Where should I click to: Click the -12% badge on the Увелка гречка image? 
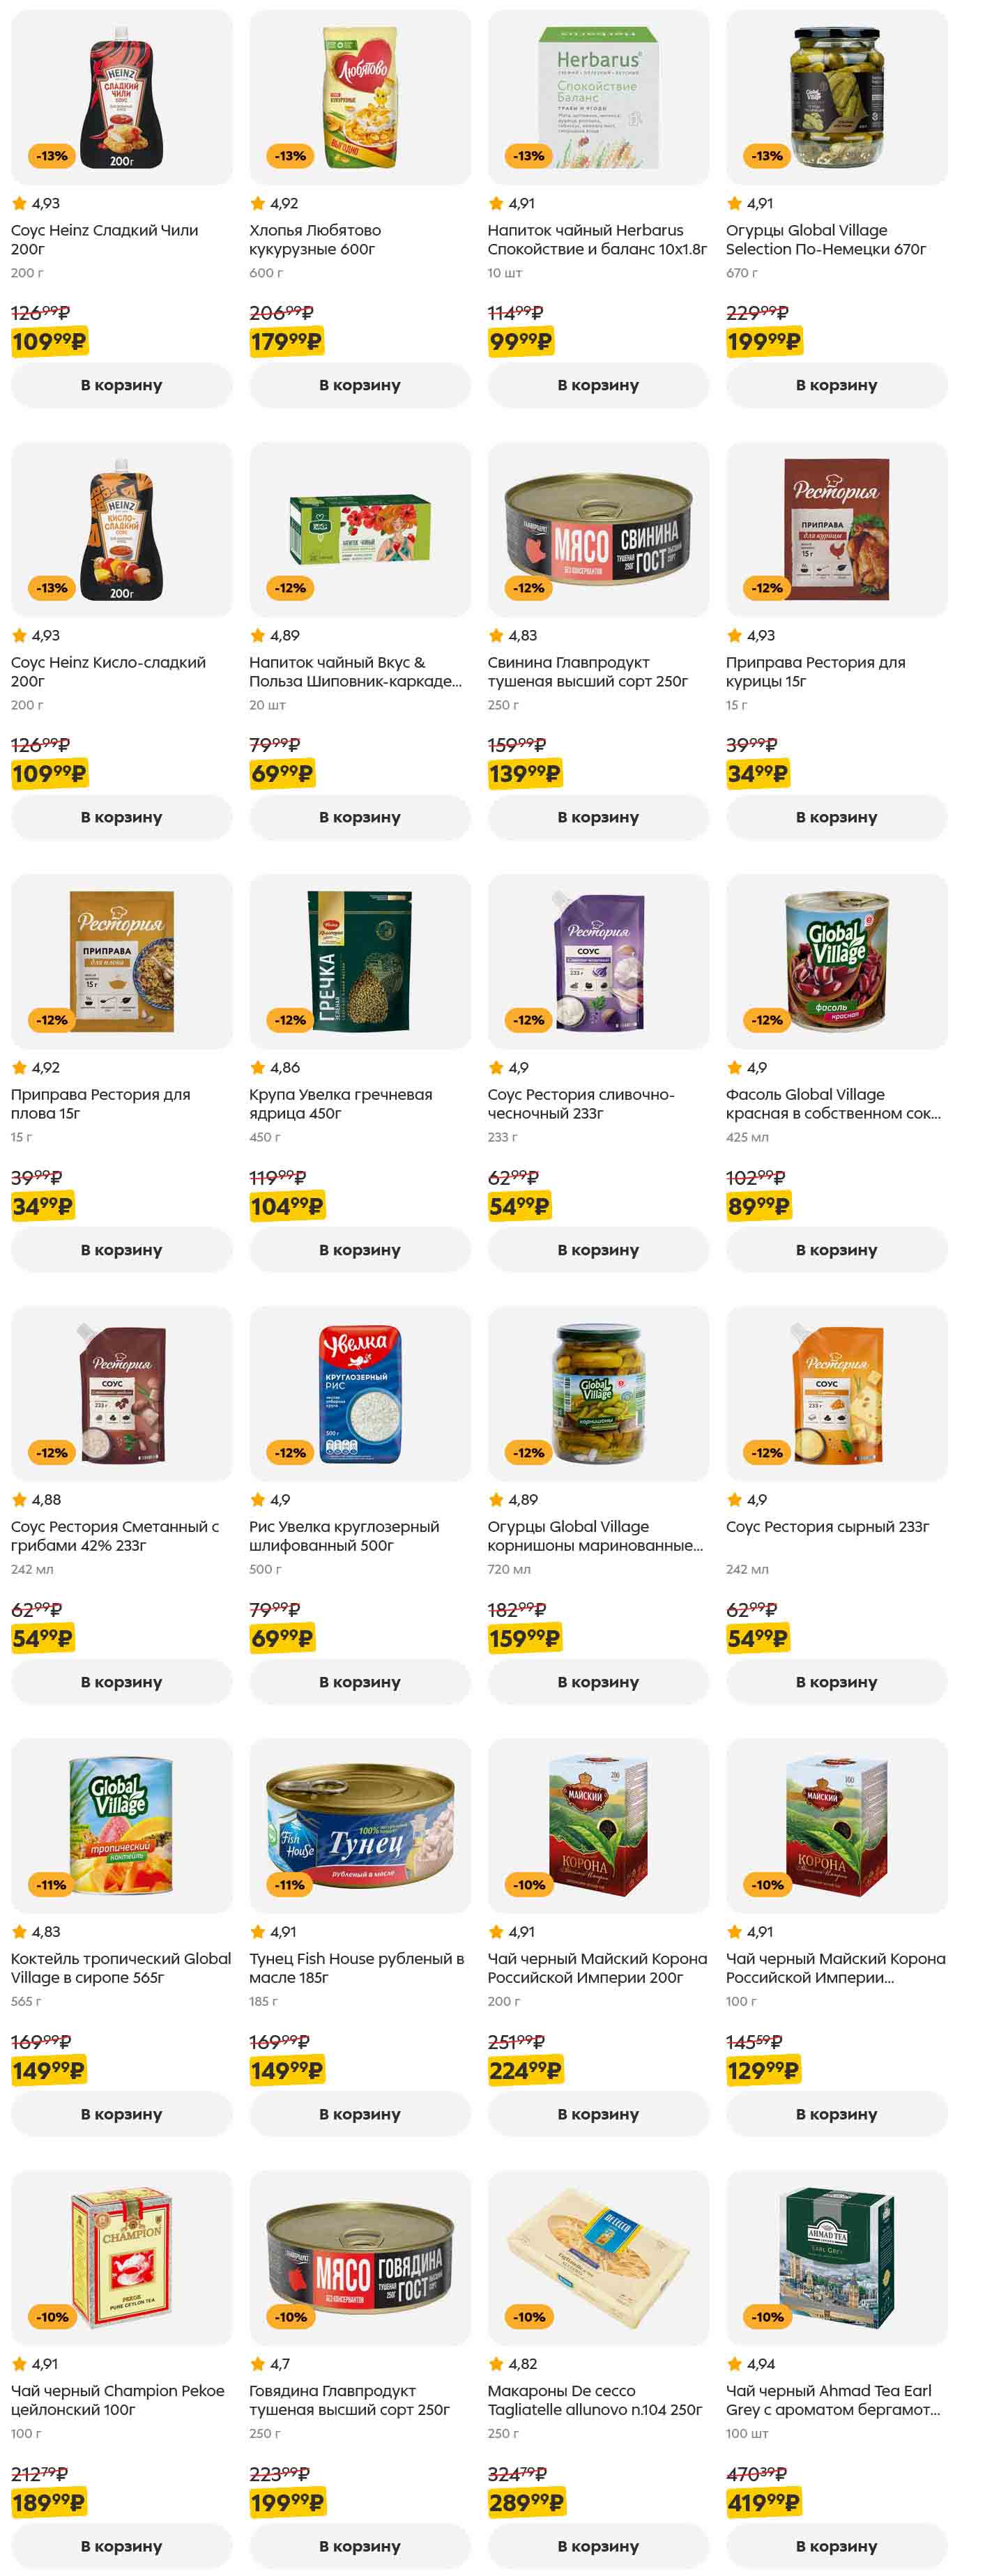290,1020
